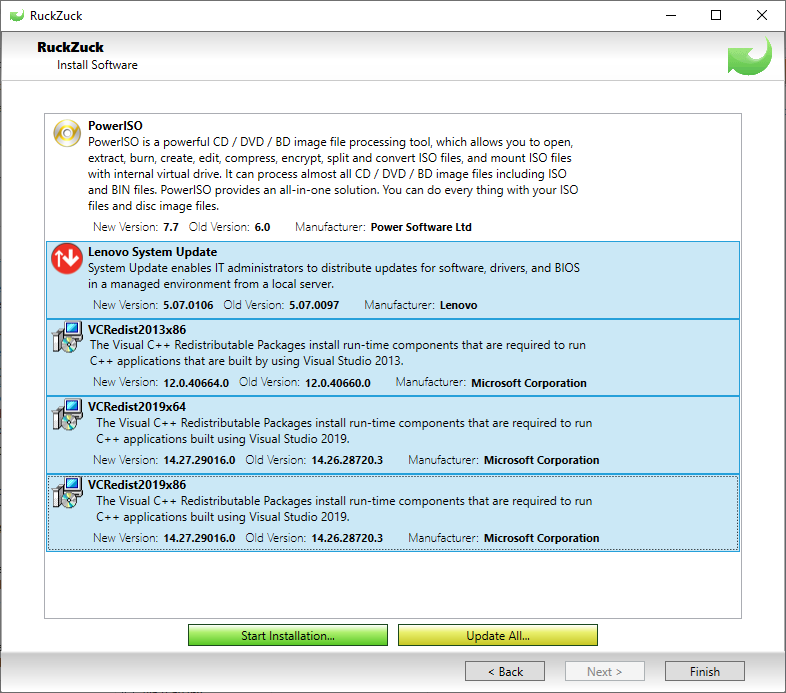
Task: Click VCRedist2019x86 old version 14.26.28720.3
Action: click(x=347, y=538)
